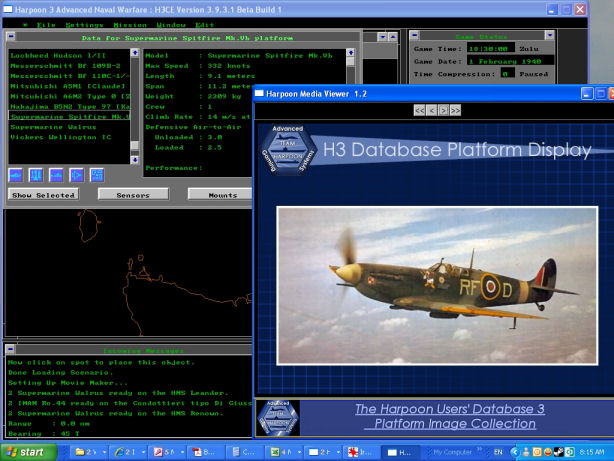Open the Start menu
614x461 pixels.
pyautogui.click(x=27, y=452)
